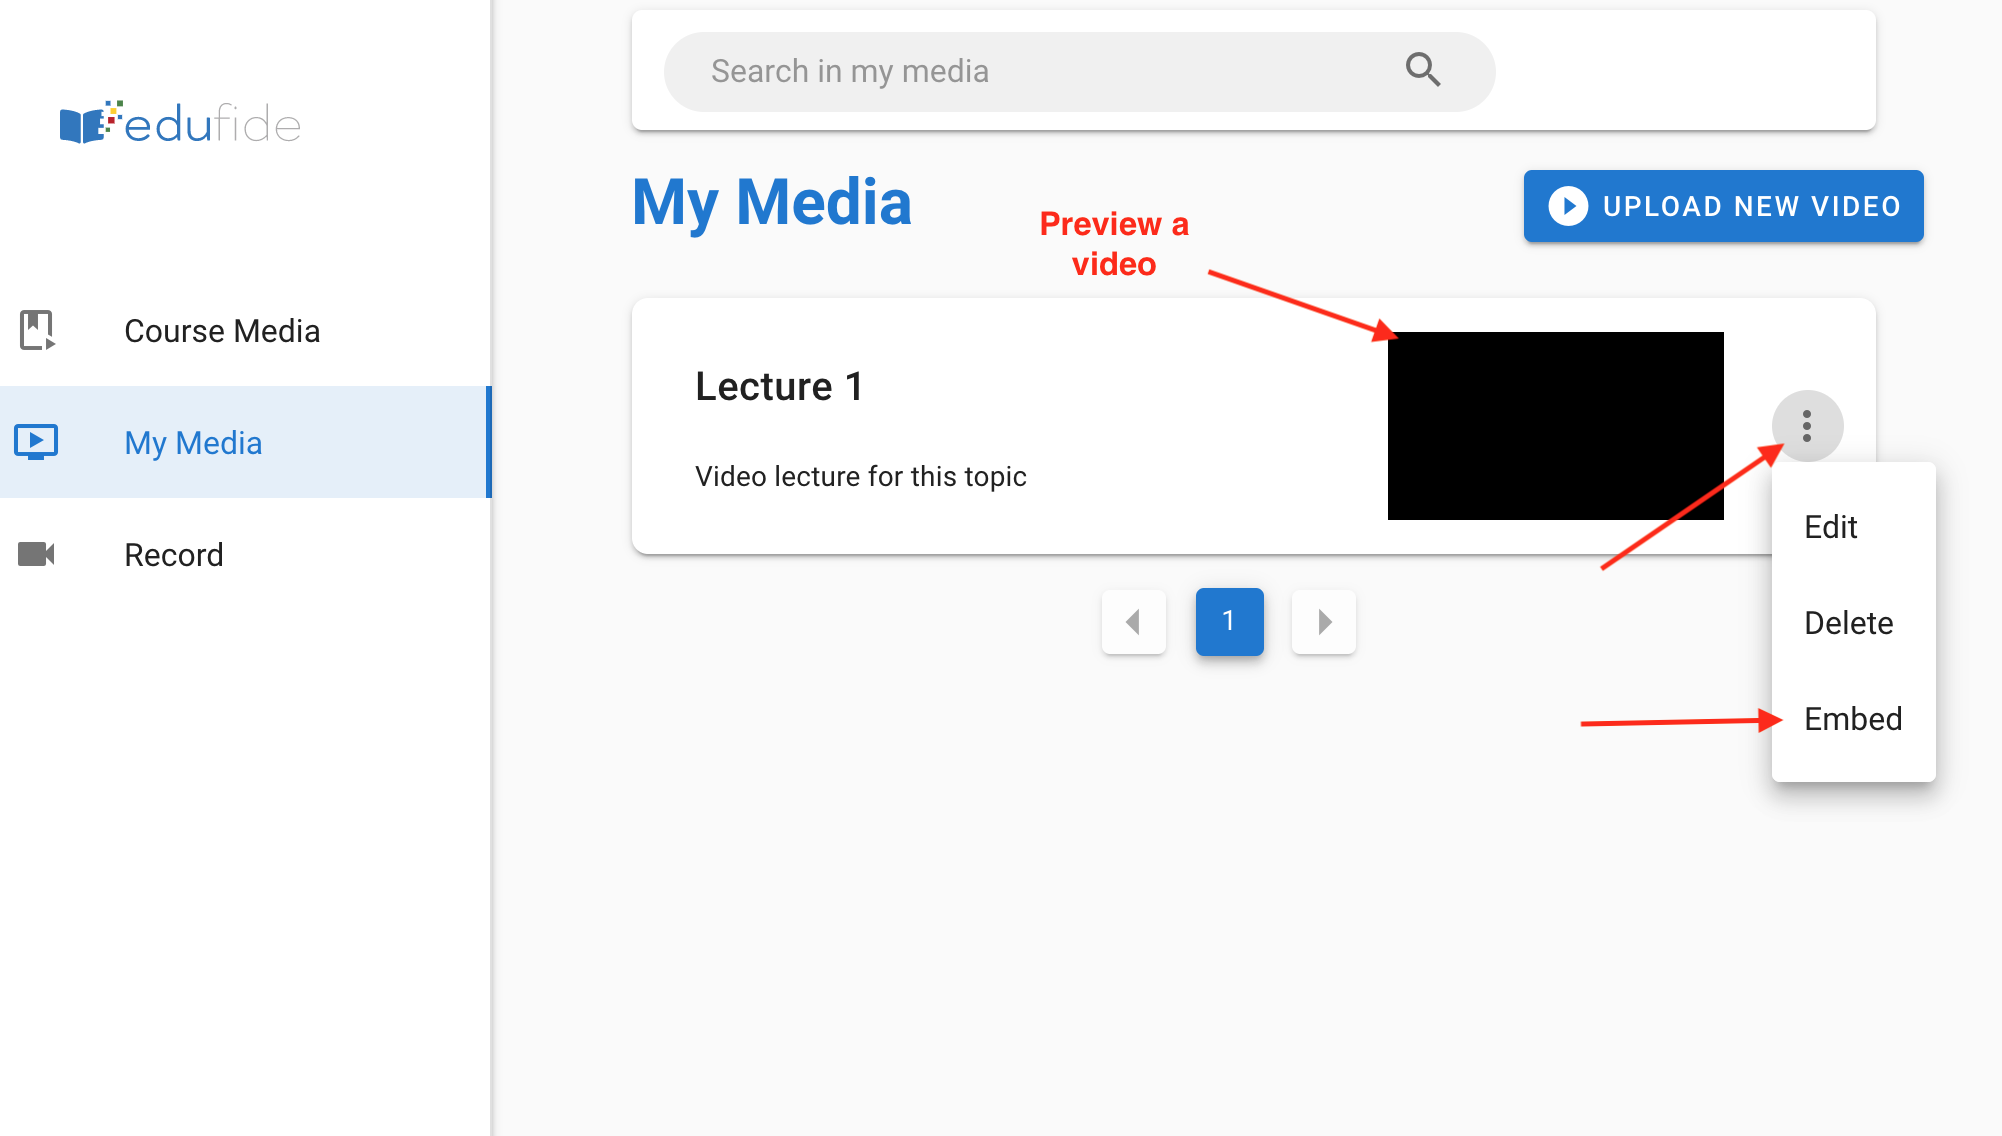The image size is (2002, 1136).
Task: Click the Lecture 1 title
Action: pyautogui.click(x=779, y=387)
